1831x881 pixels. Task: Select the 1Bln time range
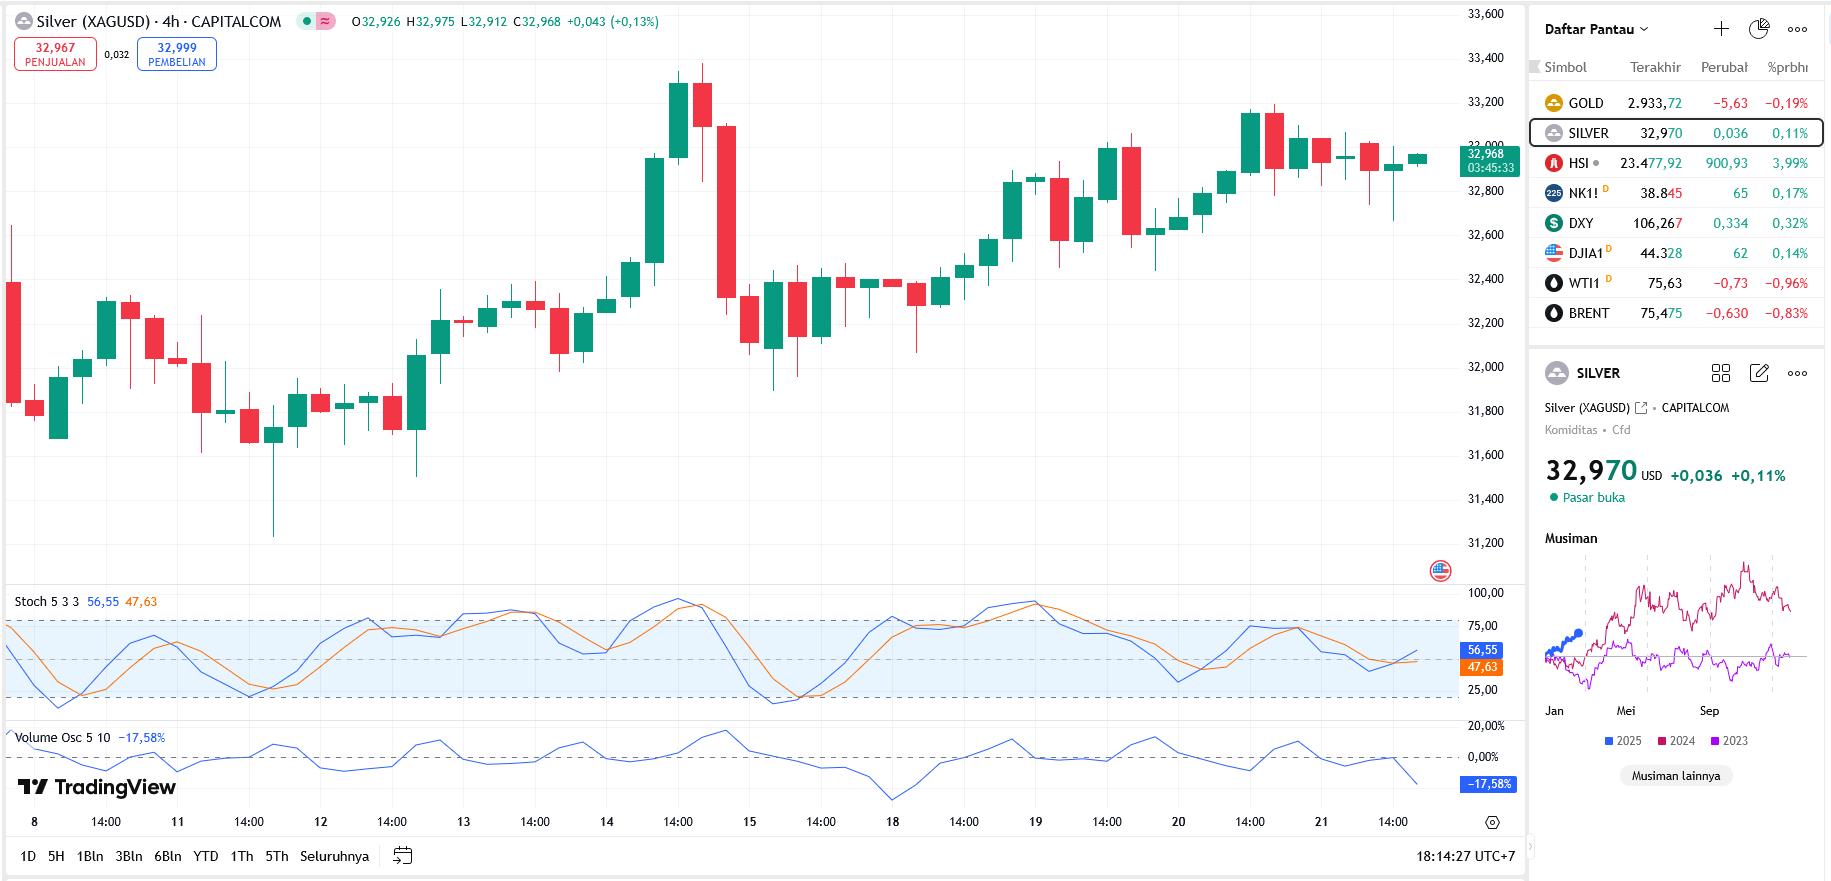tap(90, 856)
